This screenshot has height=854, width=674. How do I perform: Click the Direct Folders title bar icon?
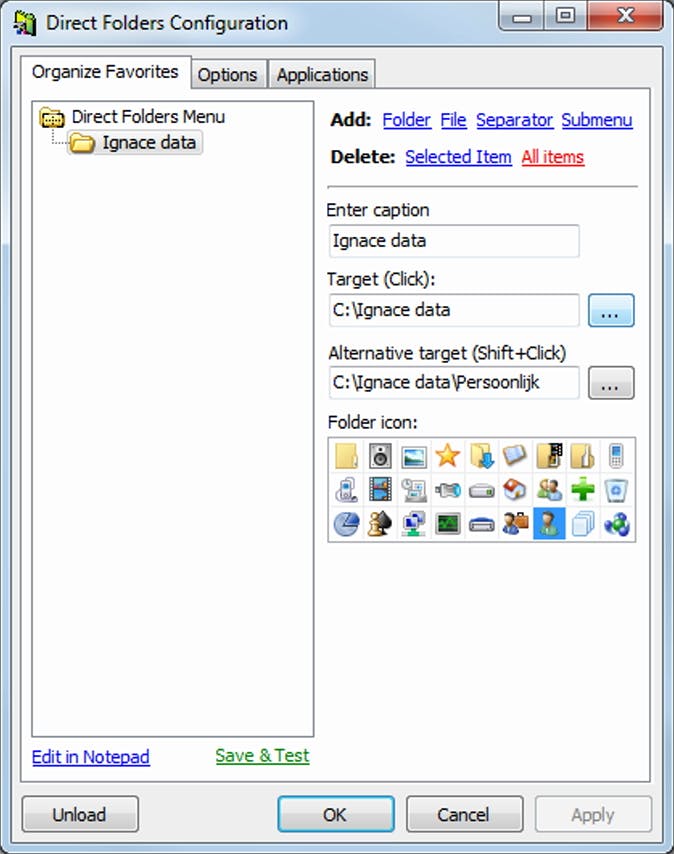(25, 23)
